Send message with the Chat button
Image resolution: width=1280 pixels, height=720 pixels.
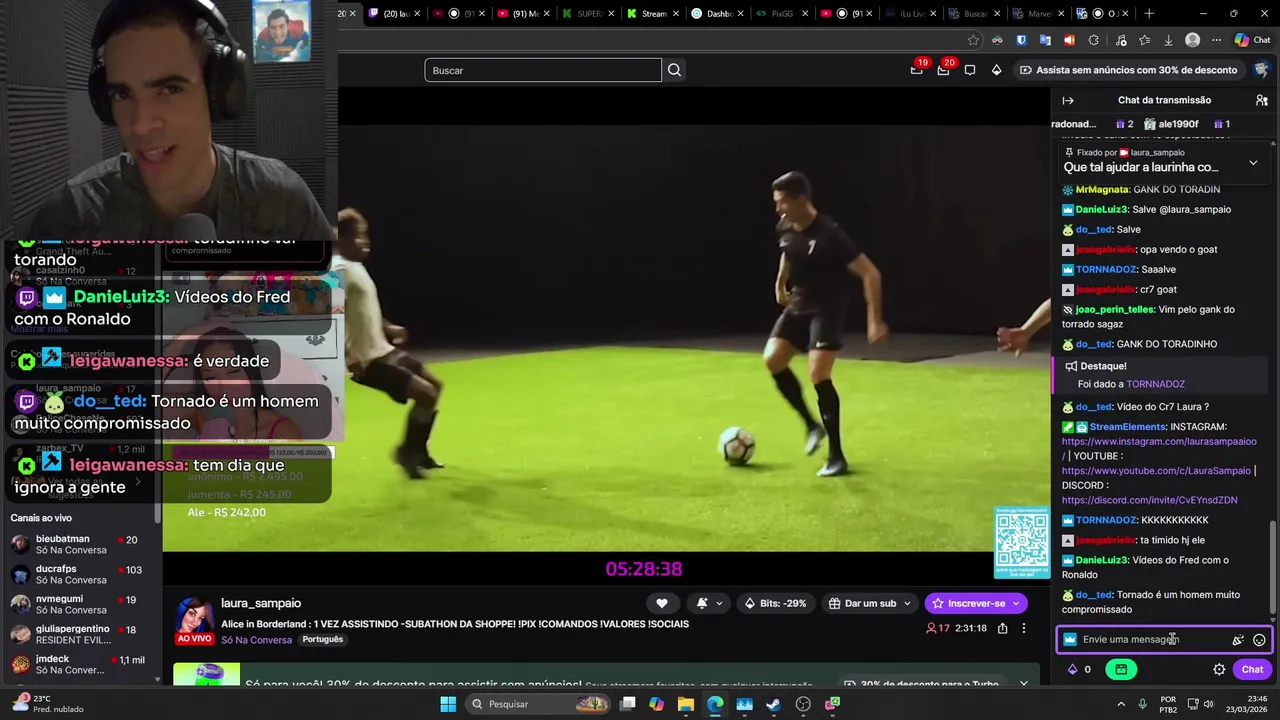pyautogui.click(x=1252, y=670)
